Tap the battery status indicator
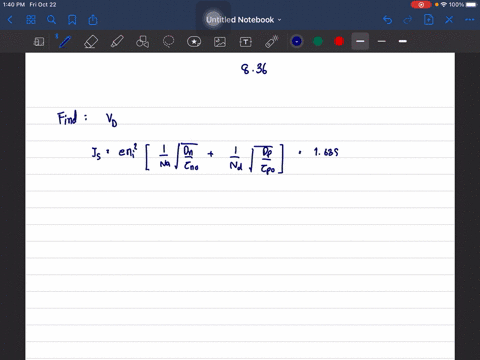 point(471,5)
